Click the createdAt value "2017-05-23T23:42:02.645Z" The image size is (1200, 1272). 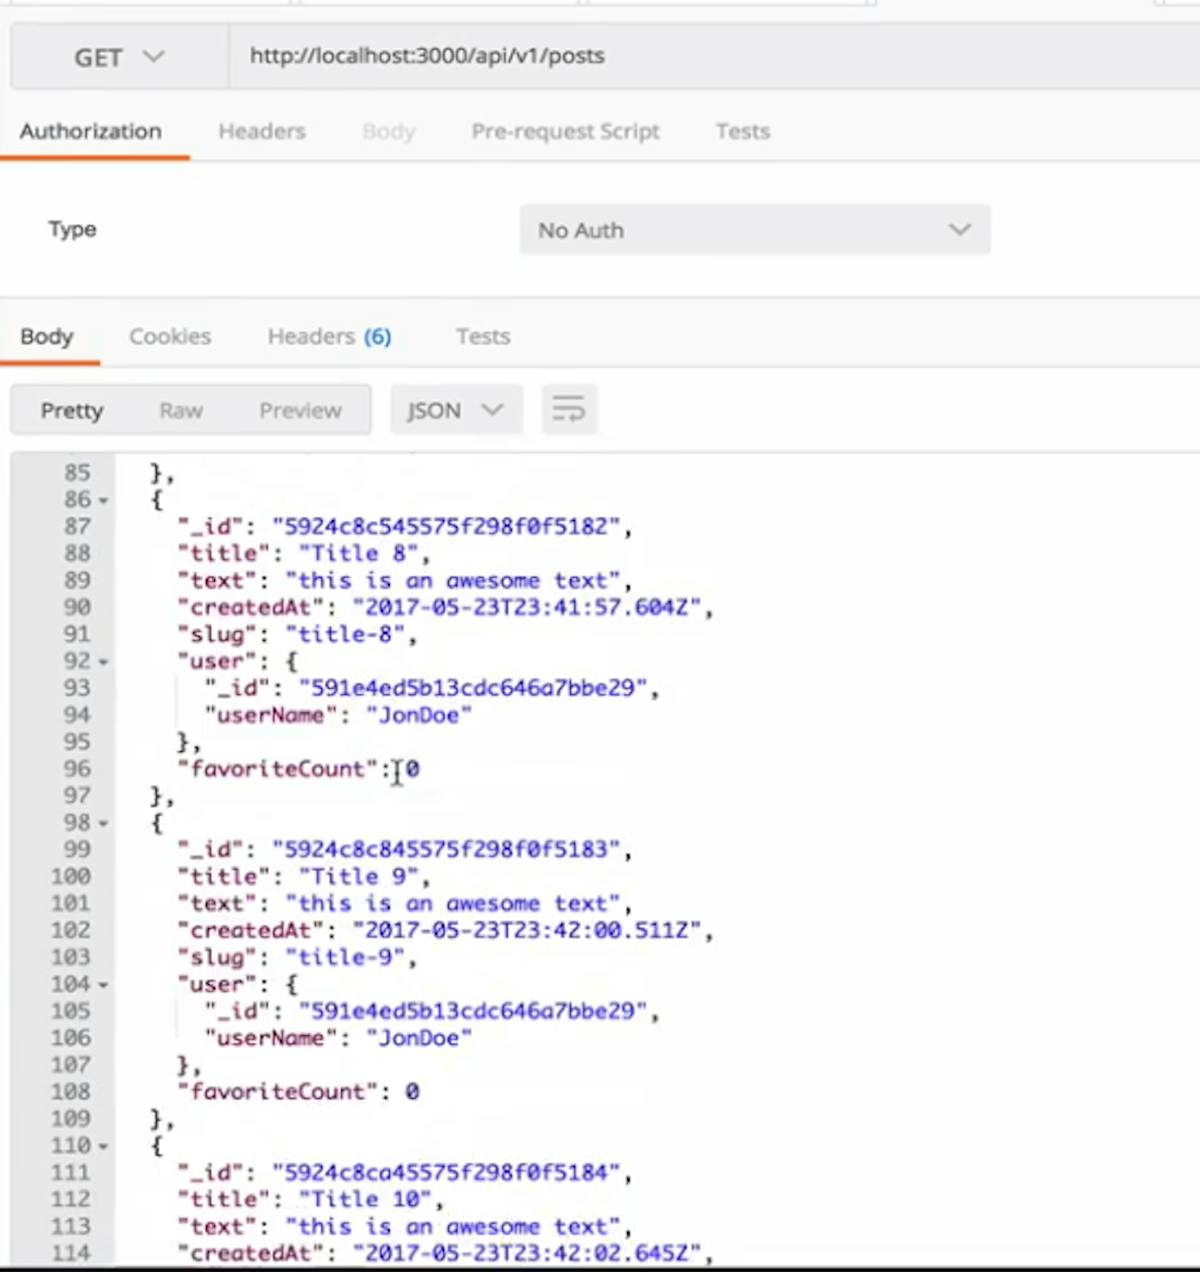coord(527,1253)
